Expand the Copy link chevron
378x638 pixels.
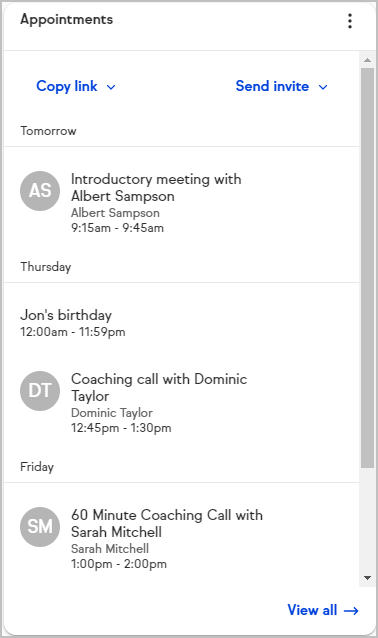pyautogui.click(x=111, y=87)
